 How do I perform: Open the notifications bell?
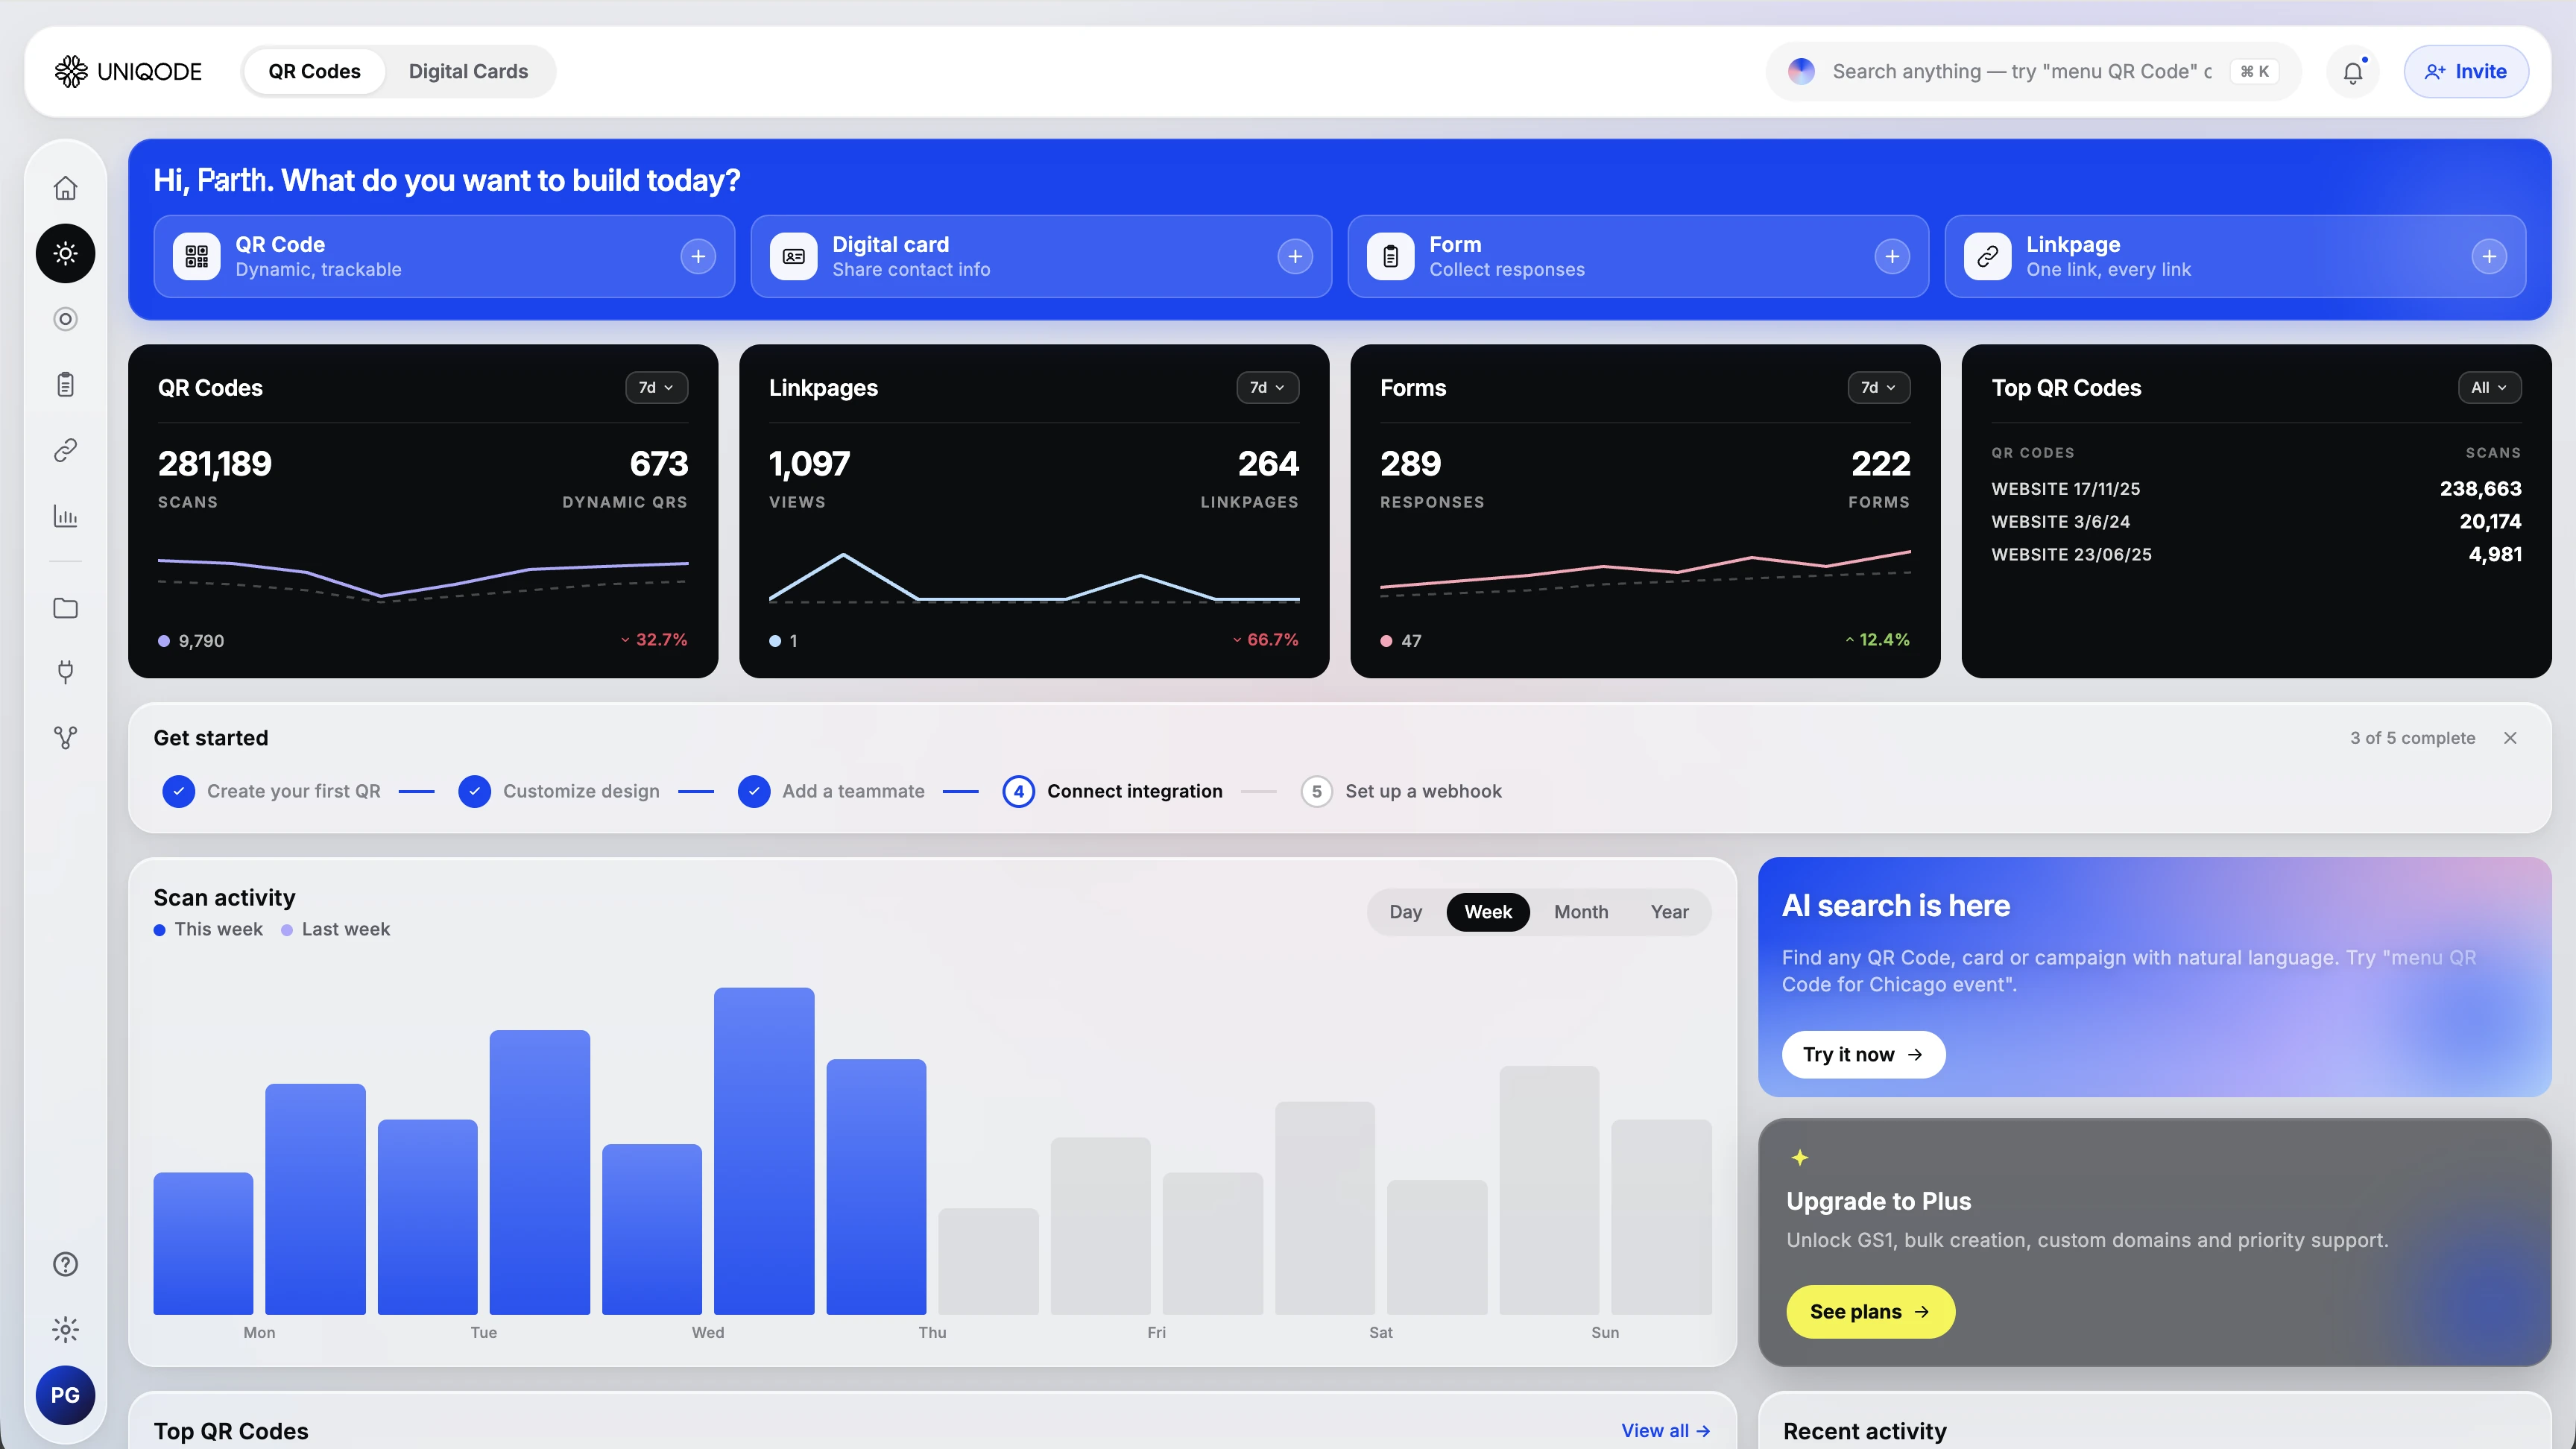2353,71
